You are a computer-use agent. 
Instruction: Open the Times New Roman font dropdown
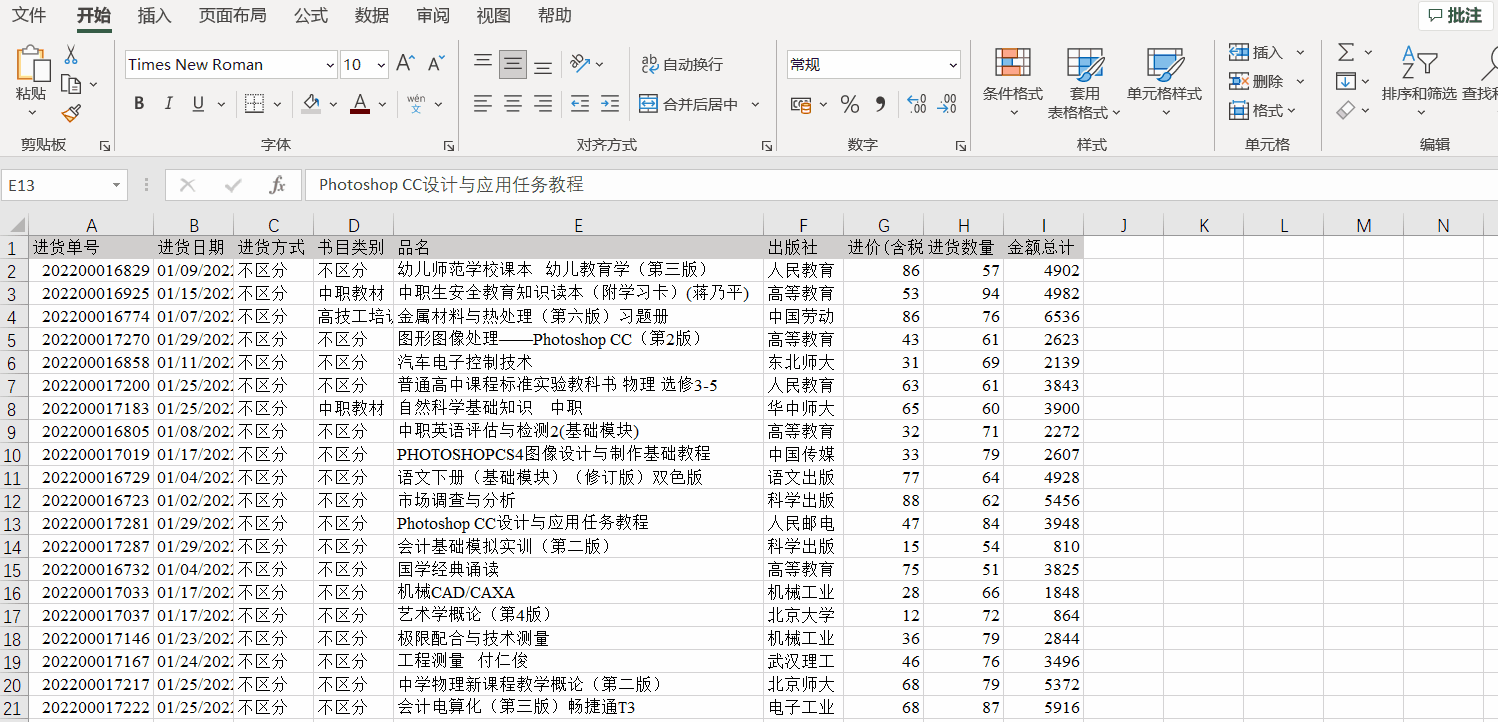(x=331, y=64)
